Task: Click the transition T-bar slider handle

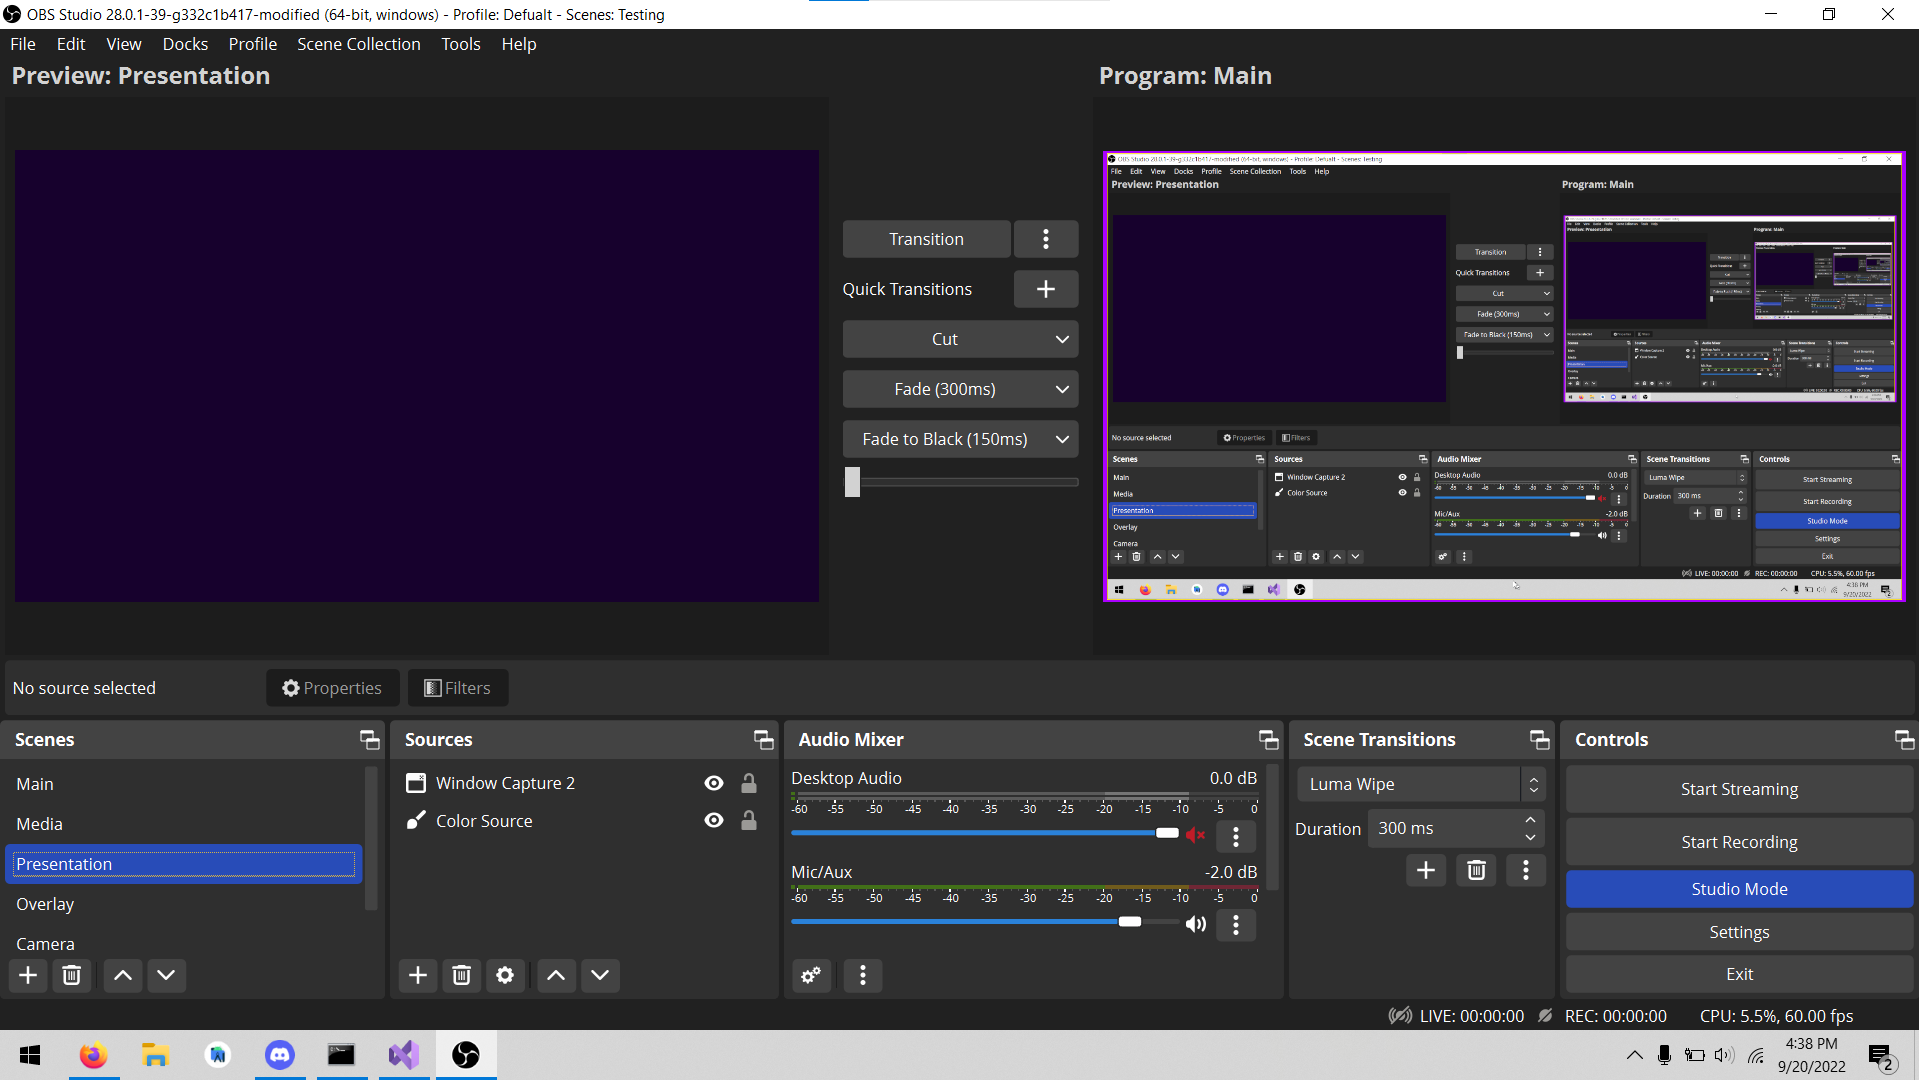Action: point(852,482)
